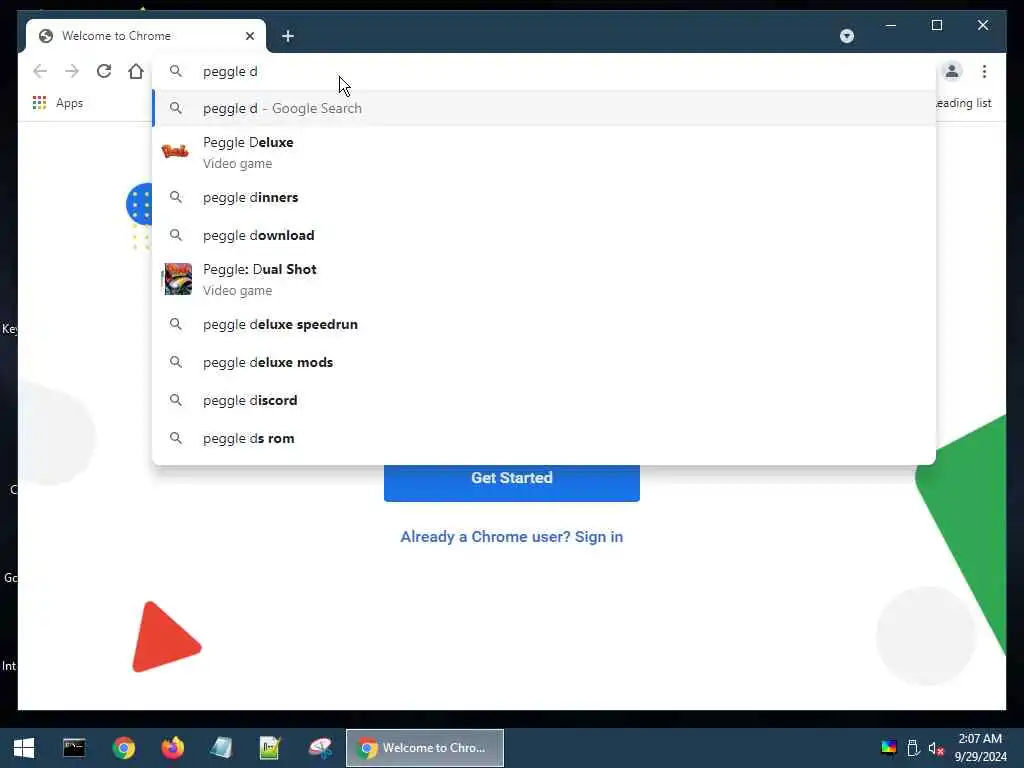Launch Firefox from the taskbar
The height and width of the screenshot is (768, 1024).
pos(172,748)
